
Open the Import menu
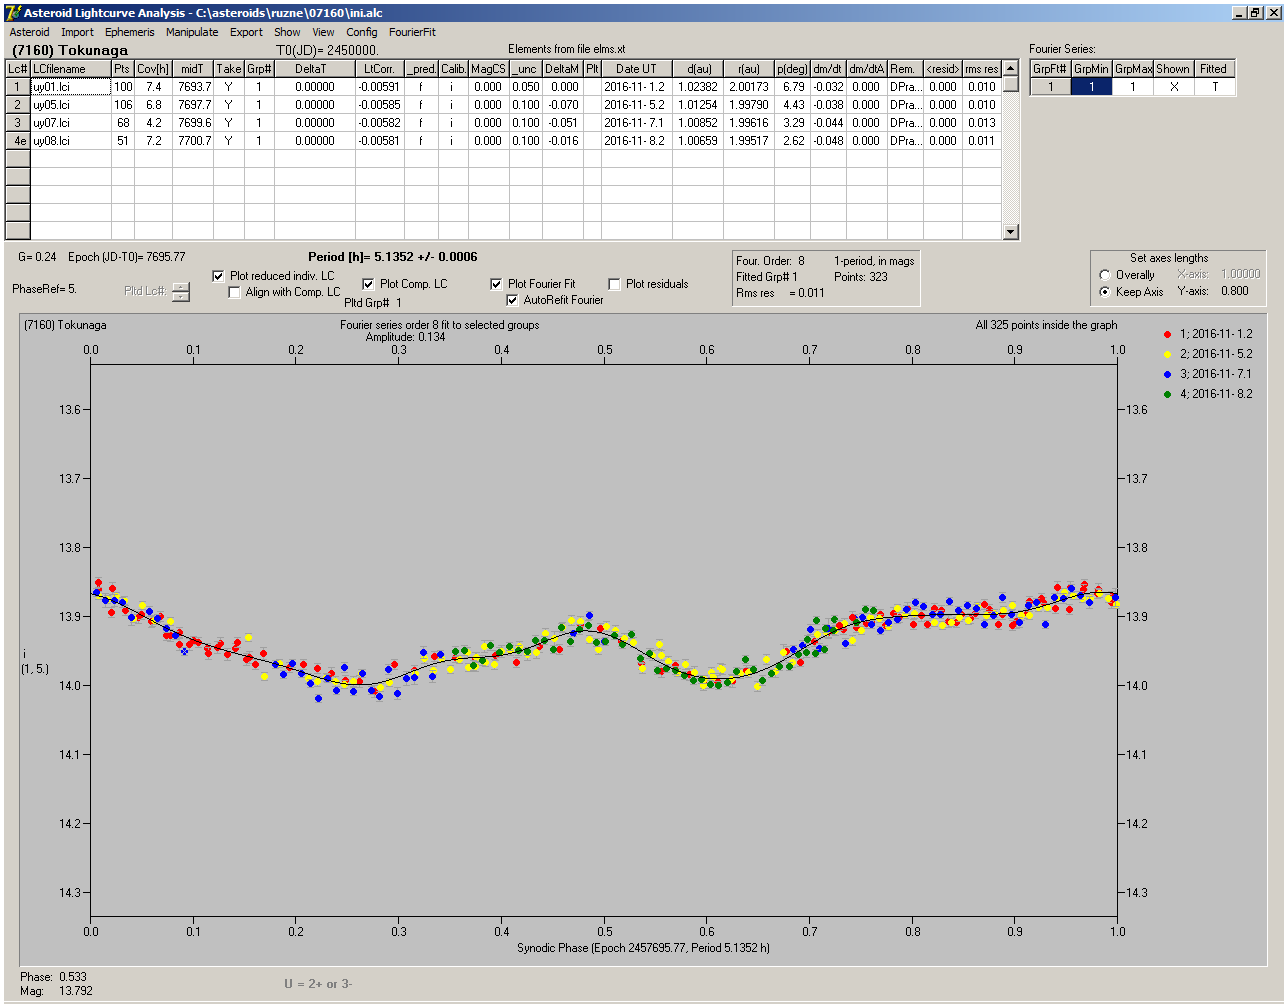pyautogui.click(x=77, y=32)
